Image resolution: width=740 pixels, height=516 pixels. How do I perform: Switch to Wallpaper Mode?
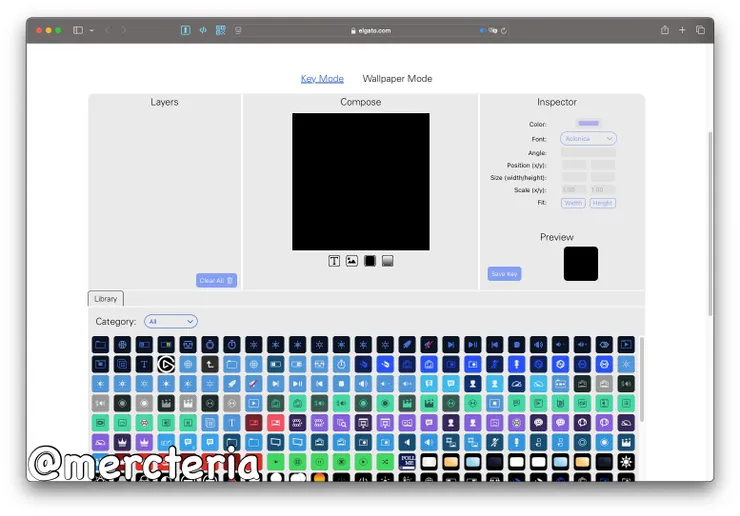tap(397, 78)
